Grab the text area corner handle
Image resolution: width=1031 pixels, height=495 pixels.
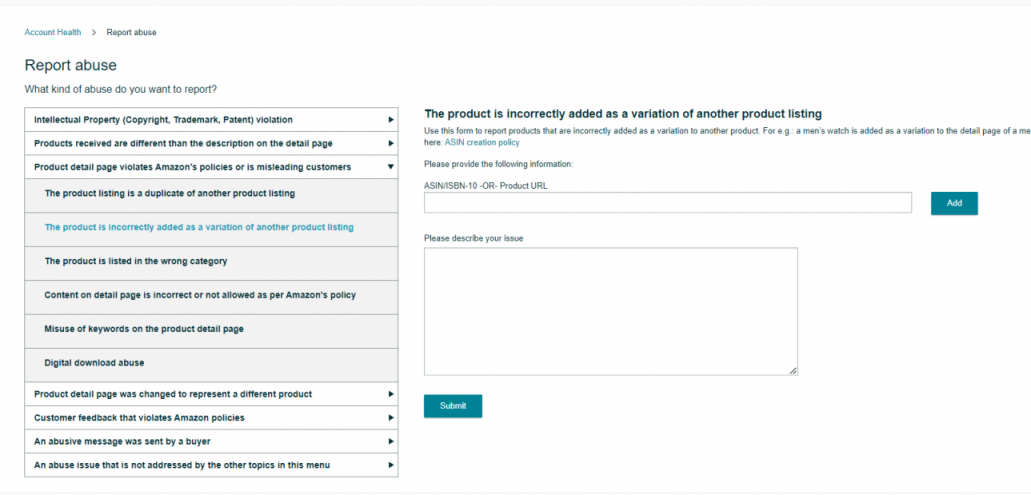click(x=793, y=371)
